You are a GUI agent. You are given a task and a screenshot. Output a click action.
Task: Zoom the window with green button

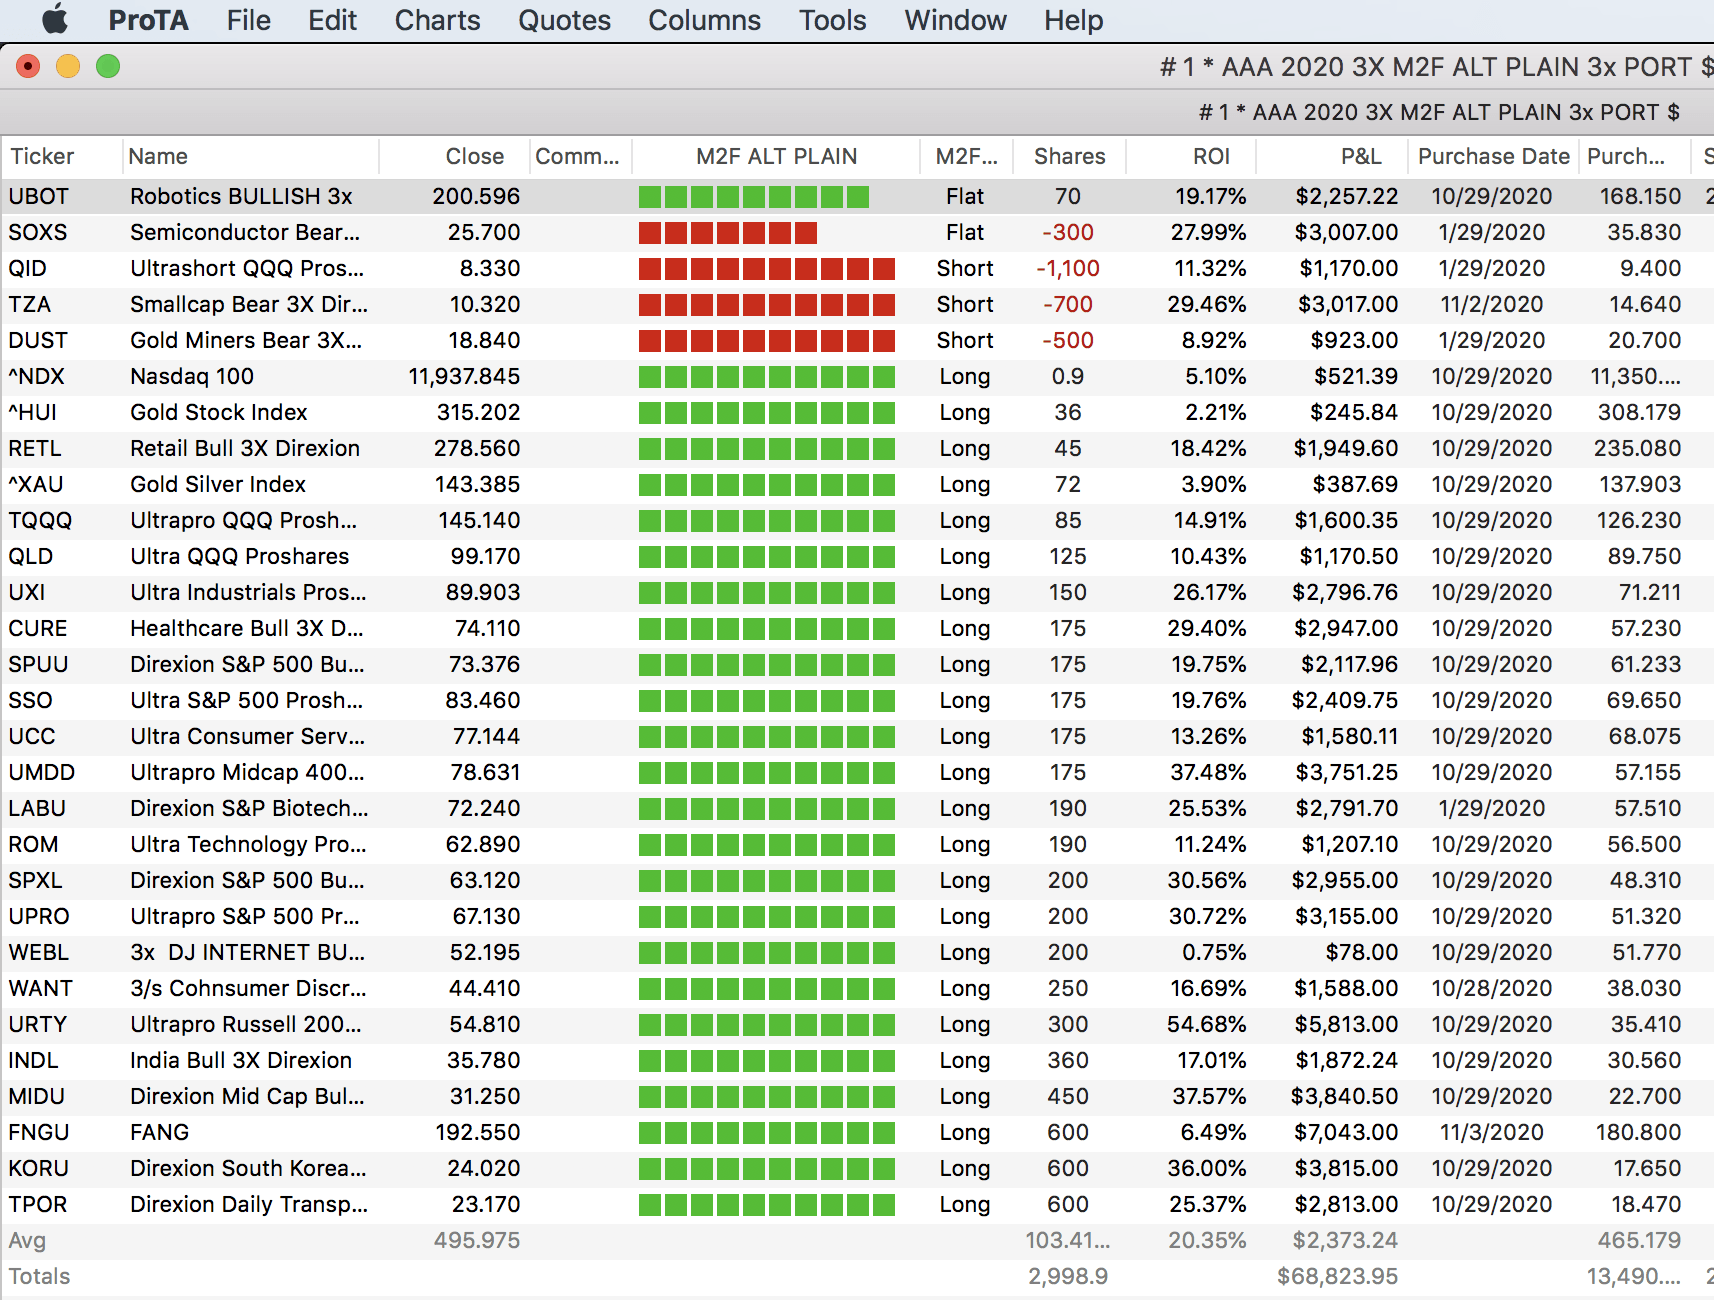click(x=108, y=66)
